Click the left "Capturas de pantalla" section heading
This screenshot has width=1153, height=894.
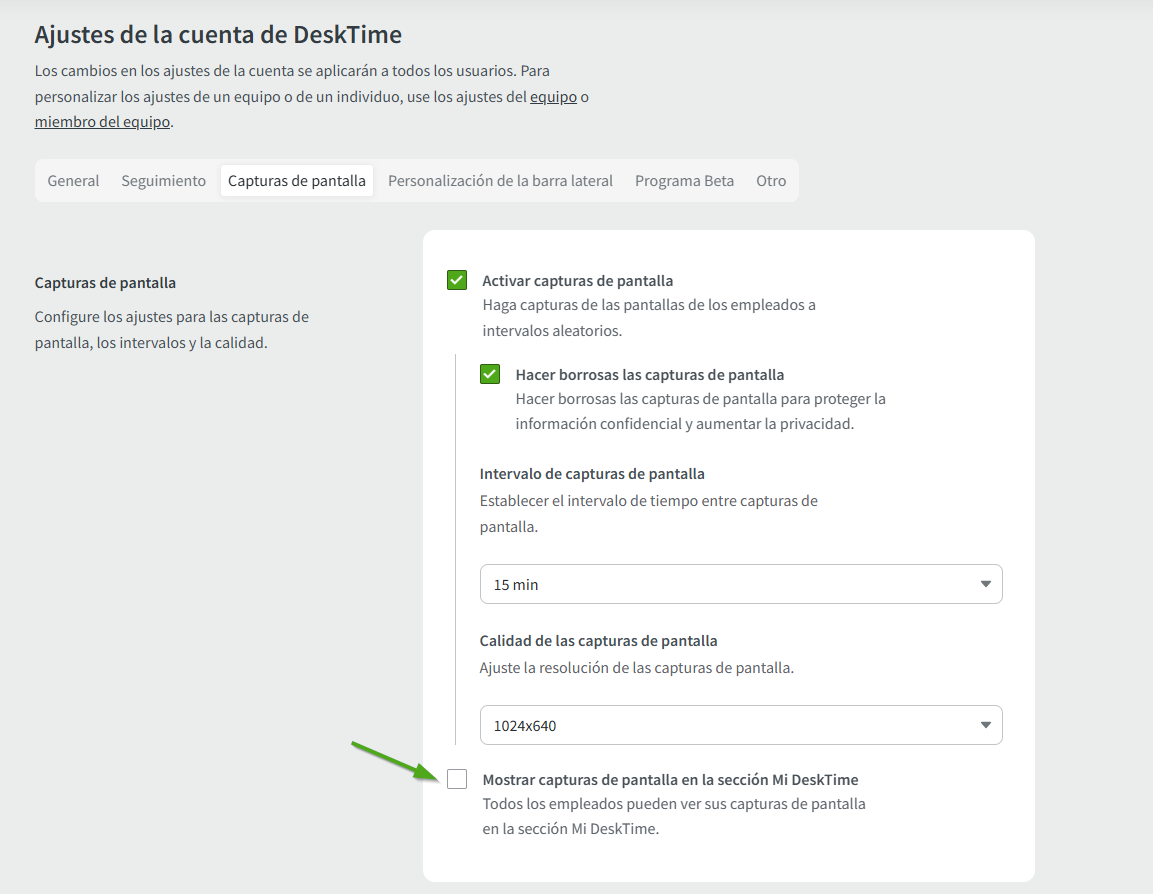(105, 283)
